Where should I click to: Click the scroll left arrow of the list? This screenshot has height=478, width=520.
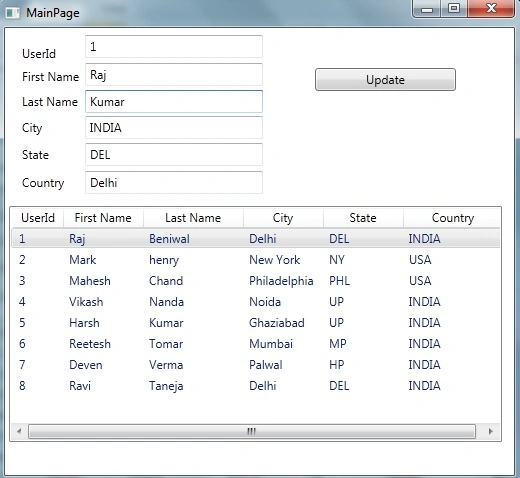click(x=19, y=432)
